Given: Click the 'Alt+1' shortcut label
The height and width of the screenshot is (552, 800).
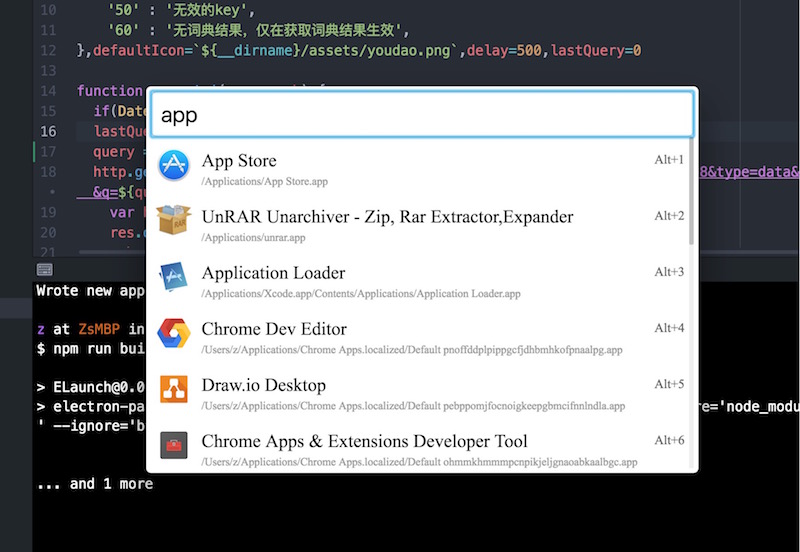Looking at the screenshot, I should pos(669,160).
